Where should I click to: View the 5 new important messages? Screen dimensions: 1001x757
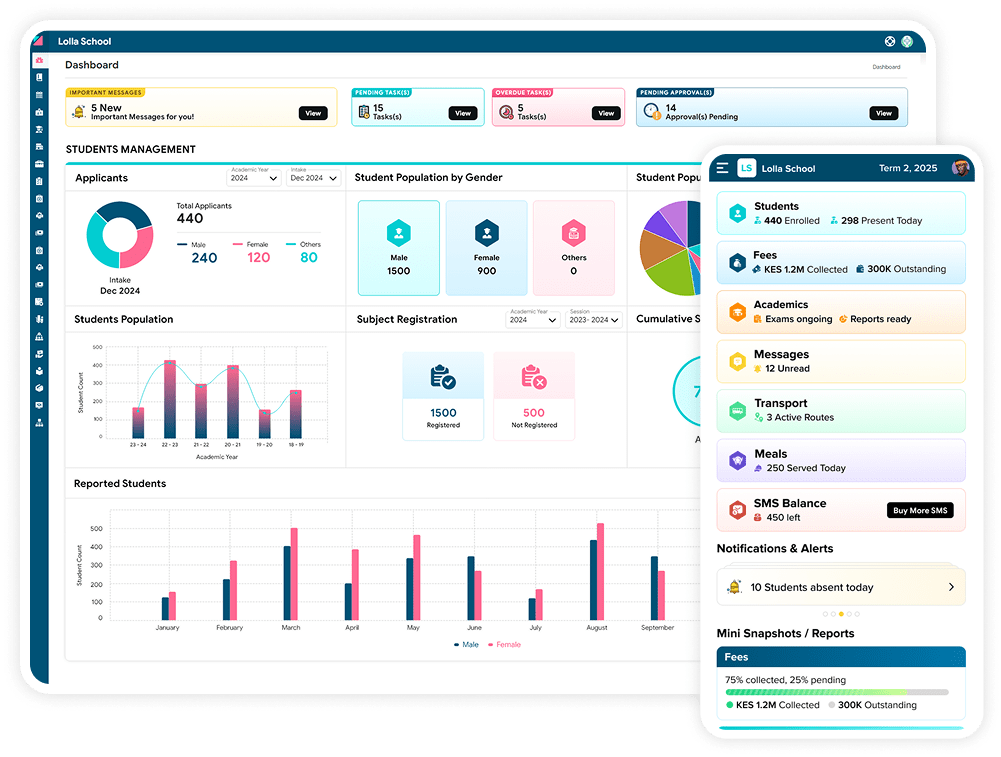click(x=313, y=113)
